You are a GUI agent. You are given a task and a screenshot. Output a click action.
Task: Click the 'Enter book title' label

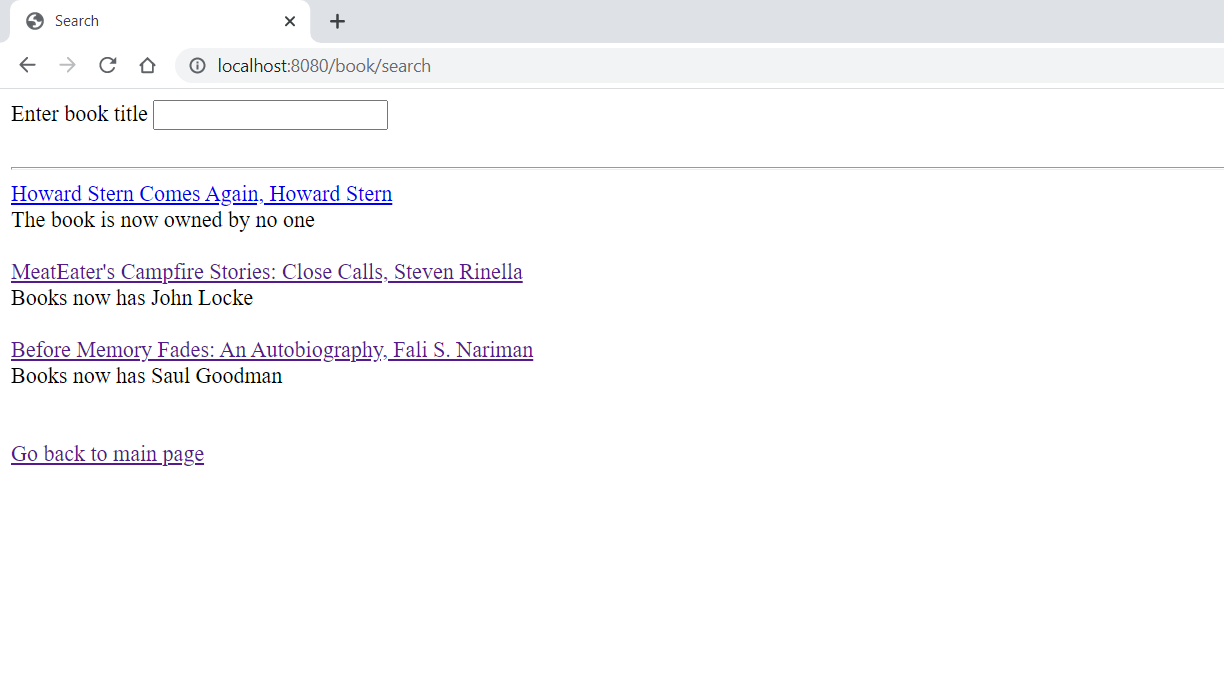[79, 114]
